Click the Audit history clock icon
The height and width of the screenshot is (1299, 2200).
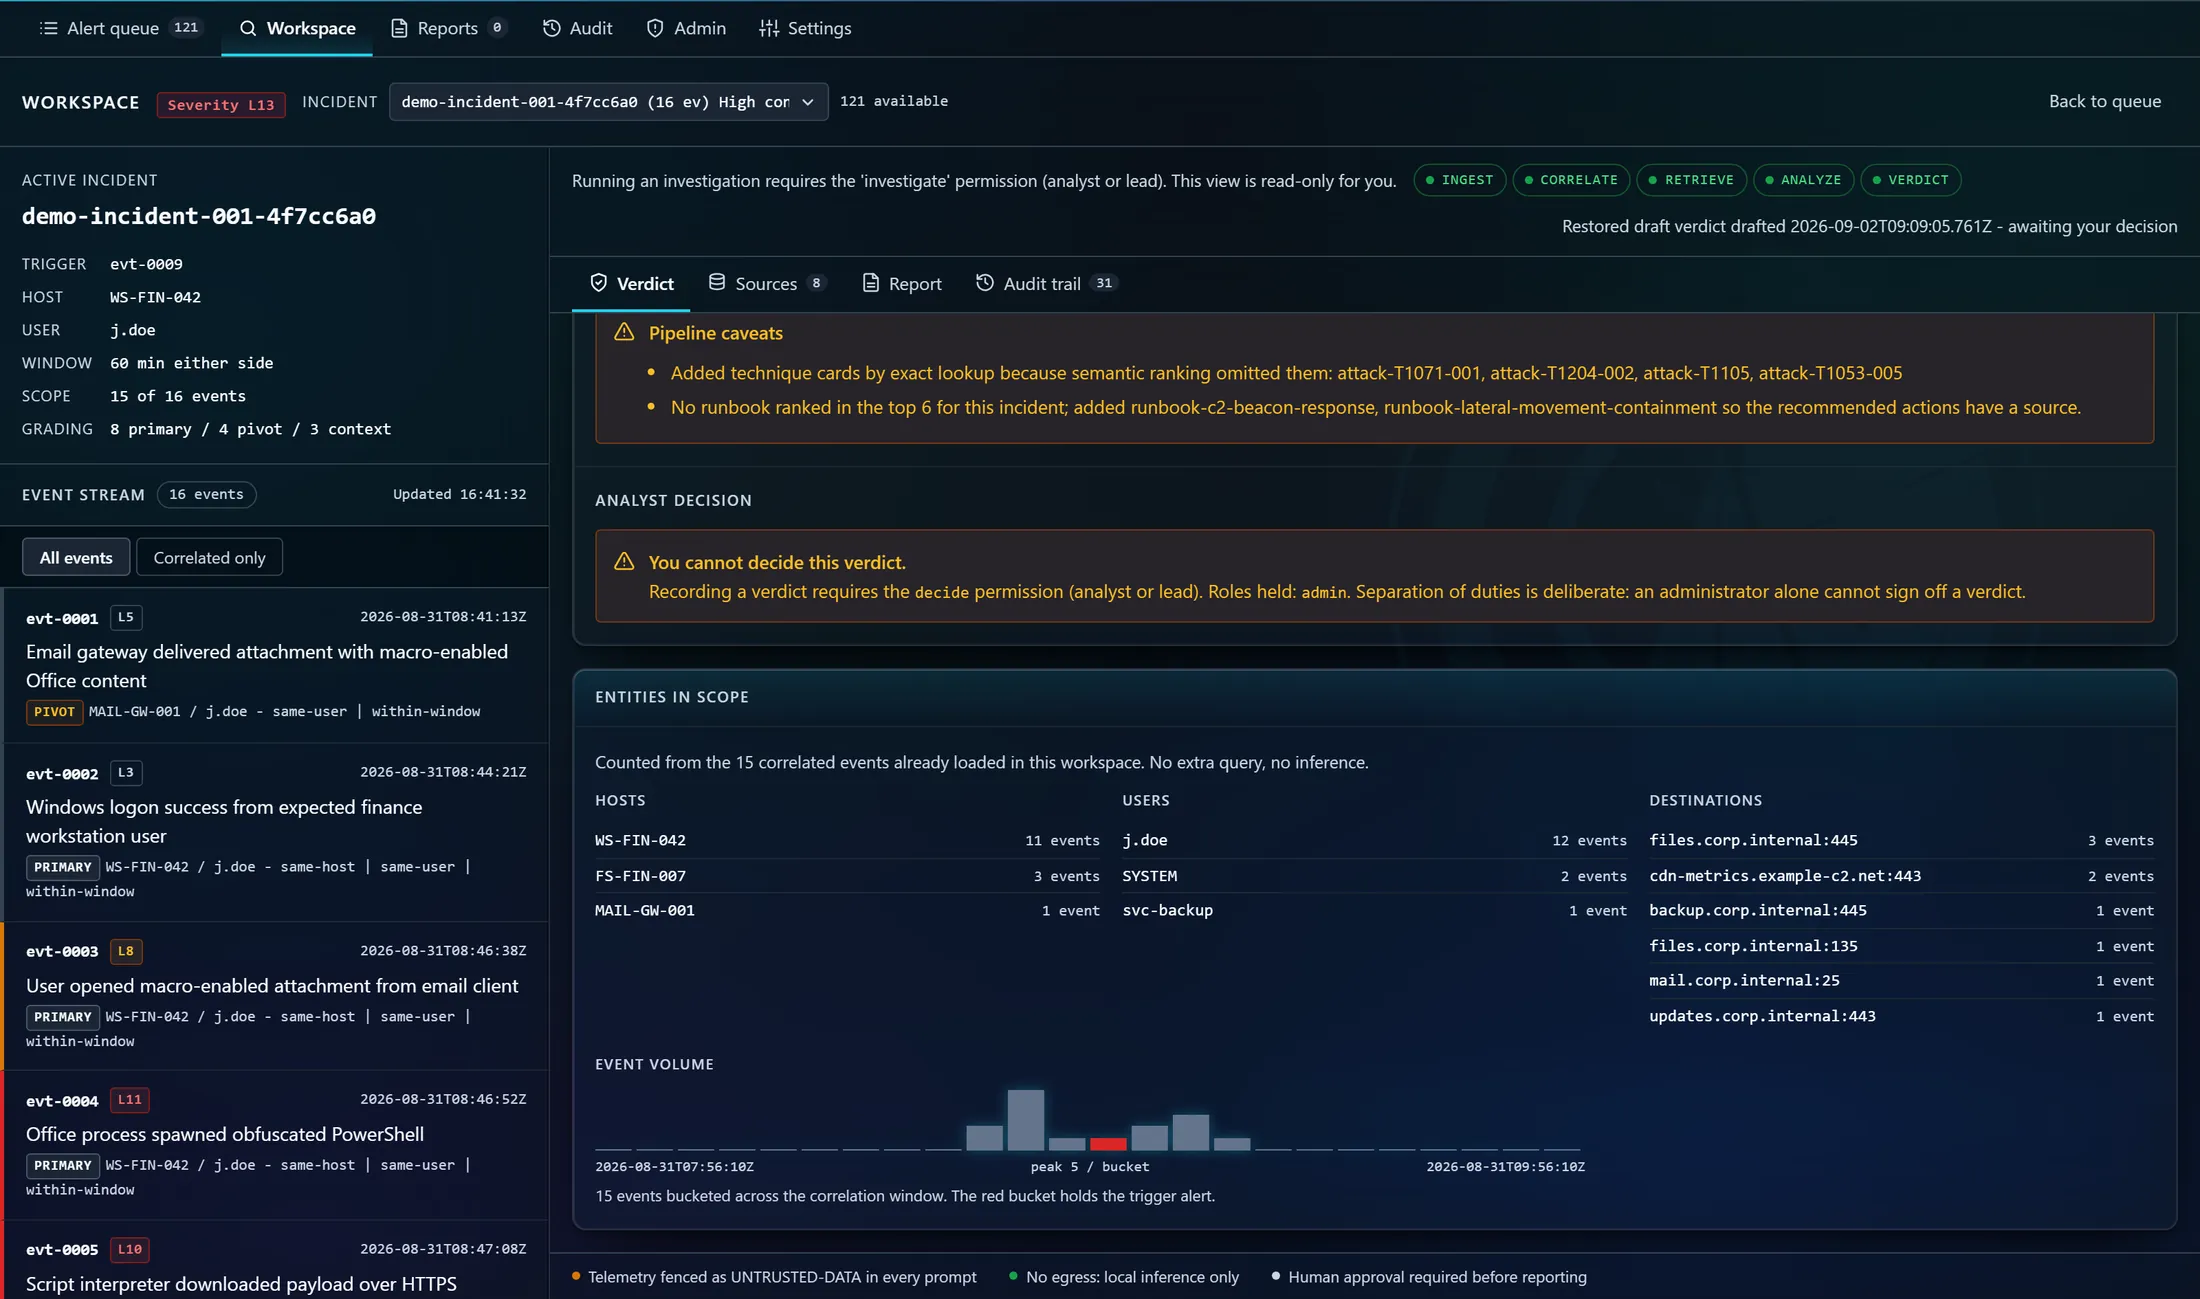pos(551,28)
